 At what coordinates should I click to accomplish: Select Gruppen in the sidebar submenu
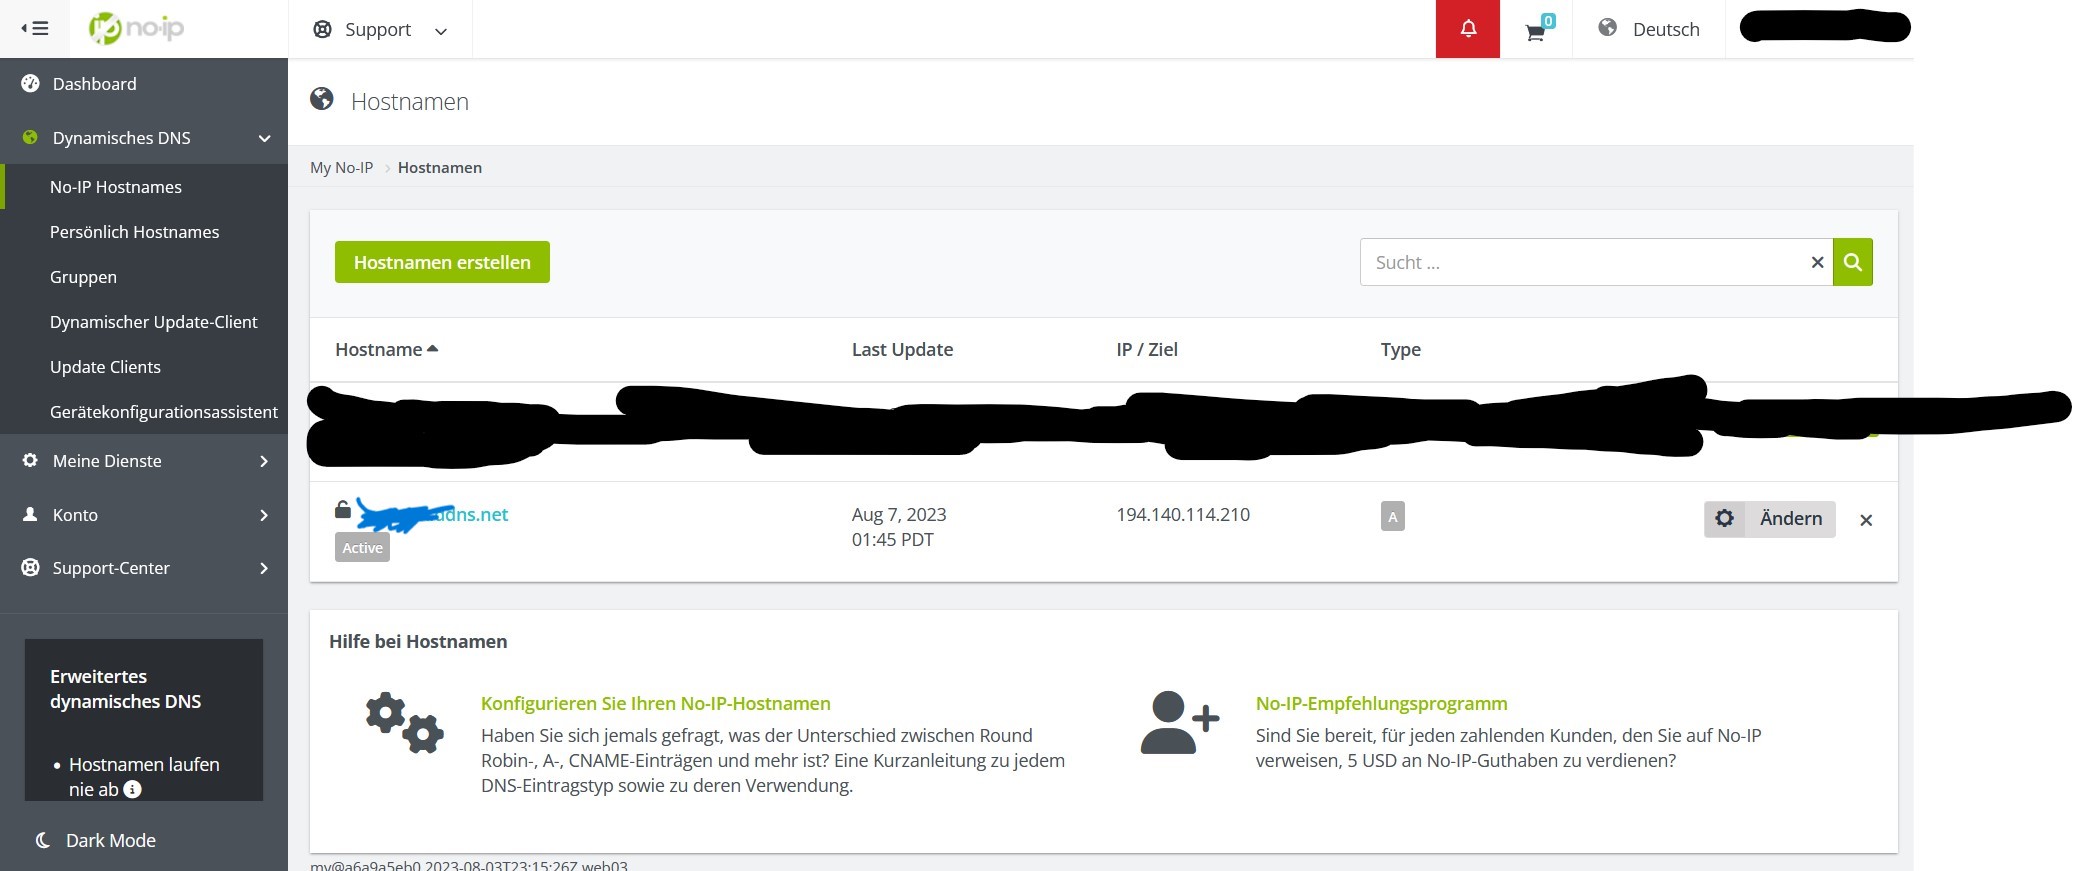point(83,277)
